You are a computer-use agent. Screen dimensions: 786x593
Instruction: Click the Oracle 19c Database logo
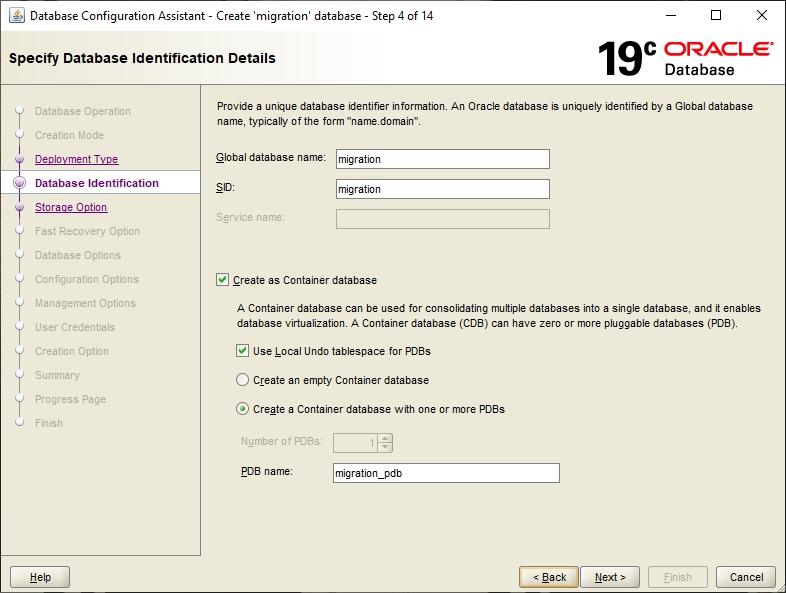(x=684, y=58)
